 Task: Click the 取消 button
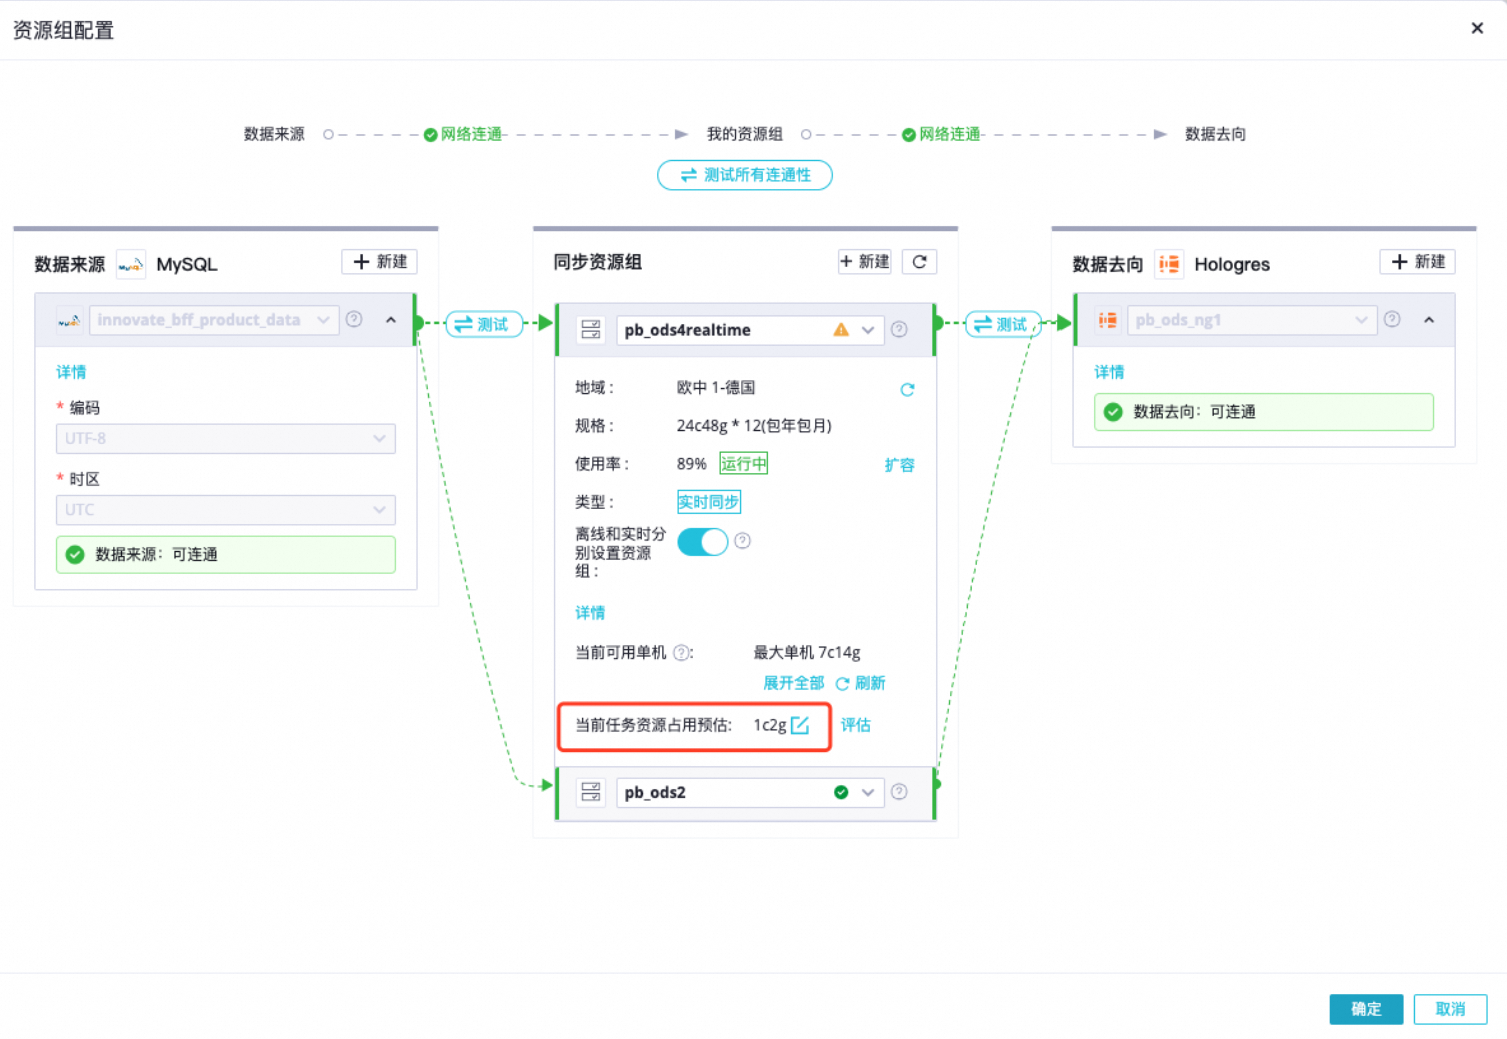pyautogui.click(x=1450, y=1009)
